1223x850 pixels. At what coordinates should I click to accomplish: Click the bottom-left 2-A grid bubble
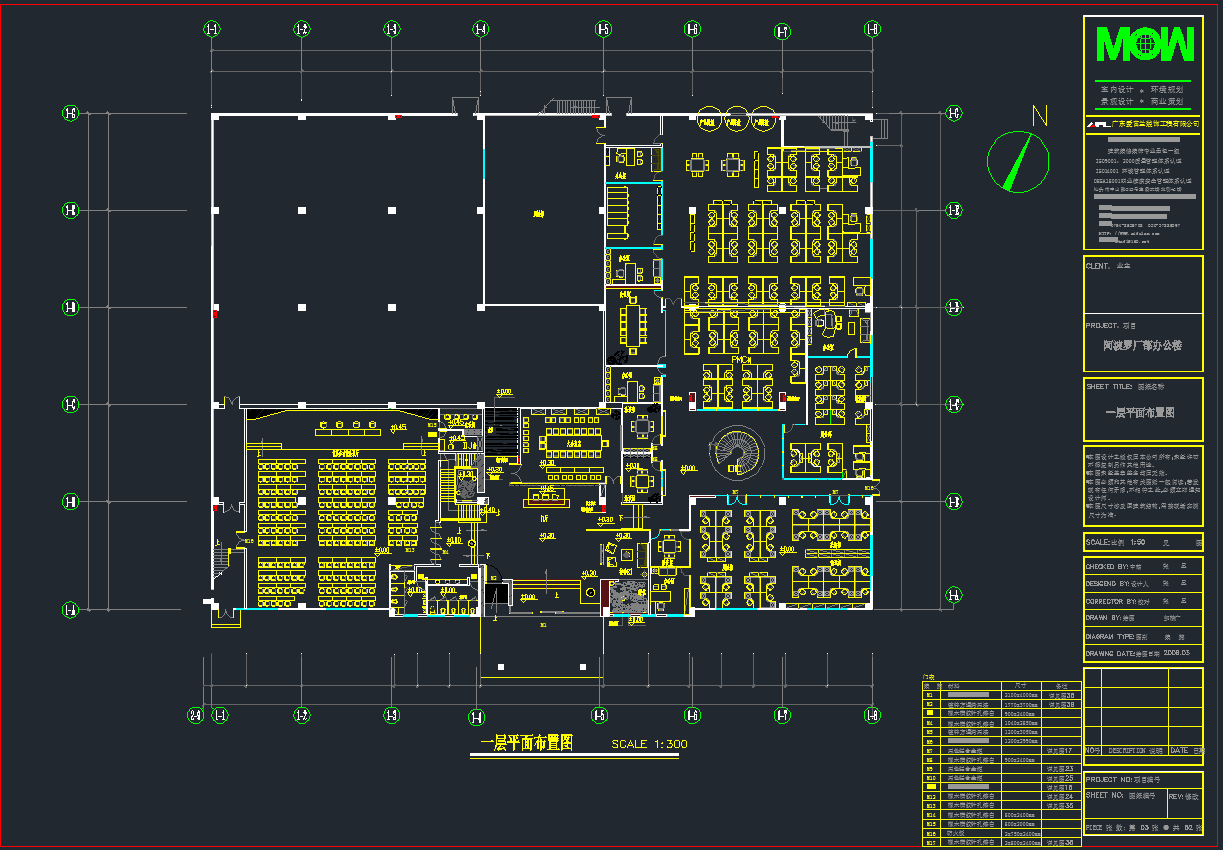(x=197, y=715)
